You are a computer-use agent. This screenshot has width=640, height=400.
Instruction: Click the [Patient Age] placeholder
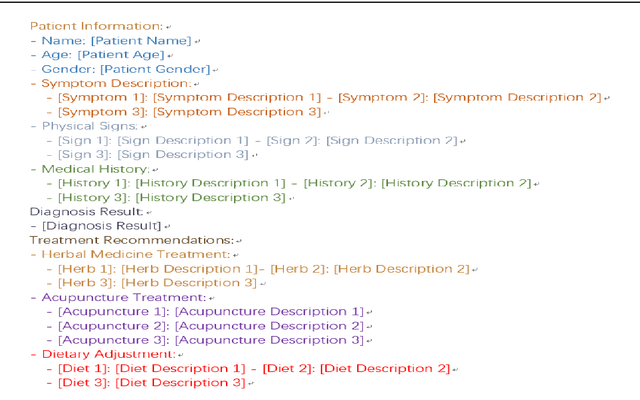coord(121,55)
